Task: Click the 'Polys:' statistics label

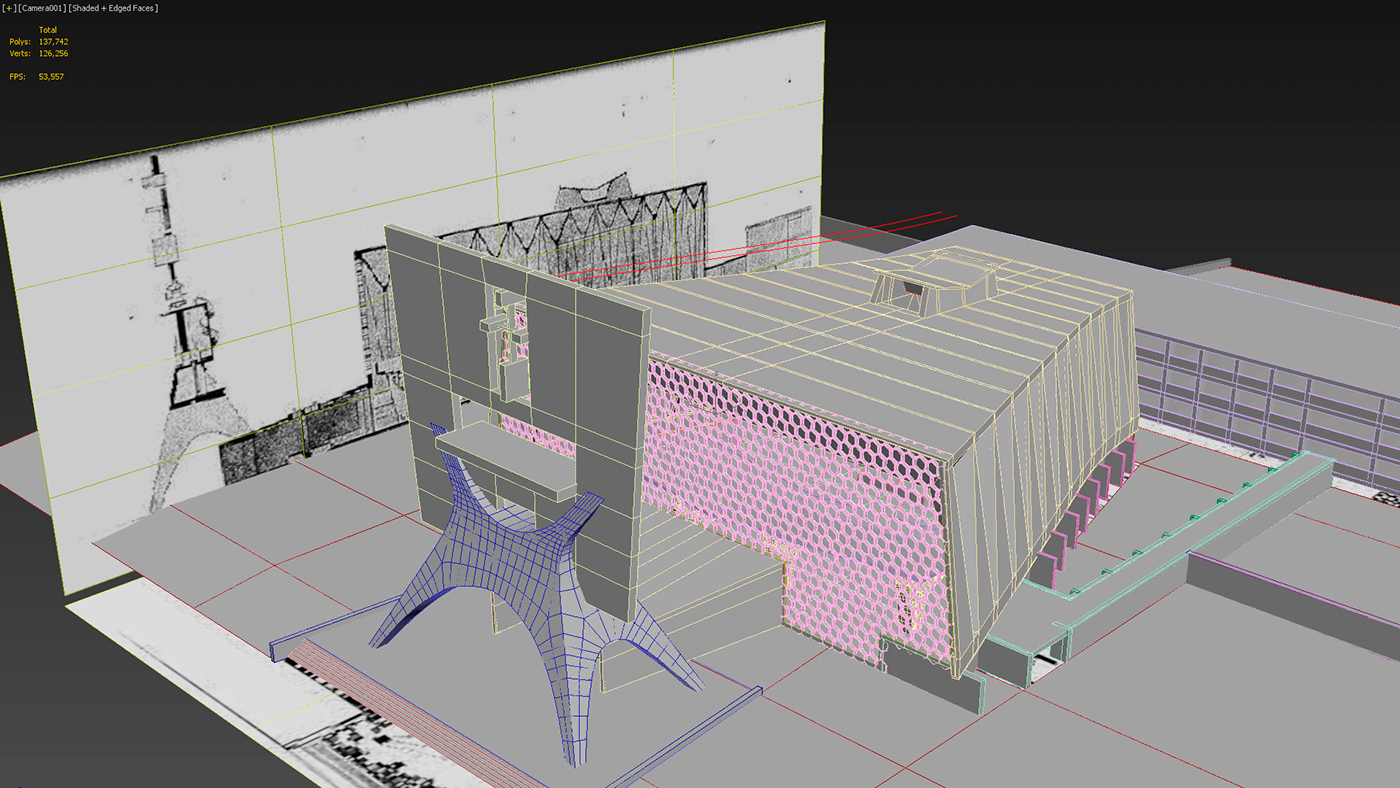Action: point(20,42)
